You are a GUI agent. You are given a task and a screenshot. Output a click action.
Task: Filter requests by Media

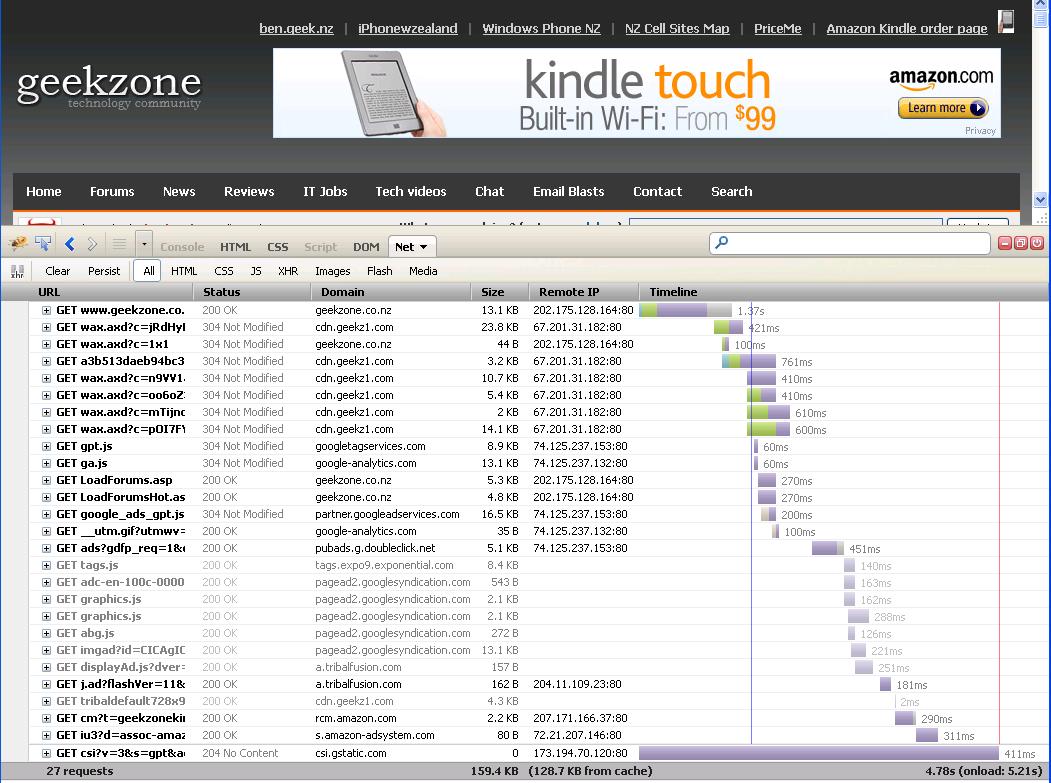(x=423, y=271)
